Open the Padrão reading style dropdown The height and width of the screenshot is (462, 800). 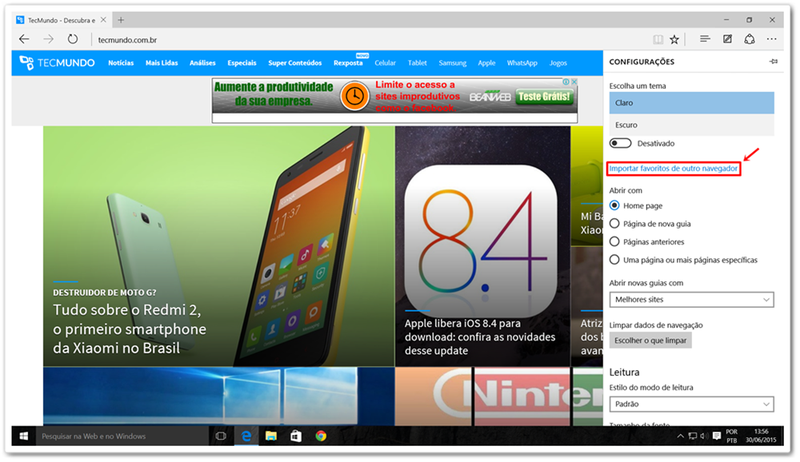coord(691,404)
